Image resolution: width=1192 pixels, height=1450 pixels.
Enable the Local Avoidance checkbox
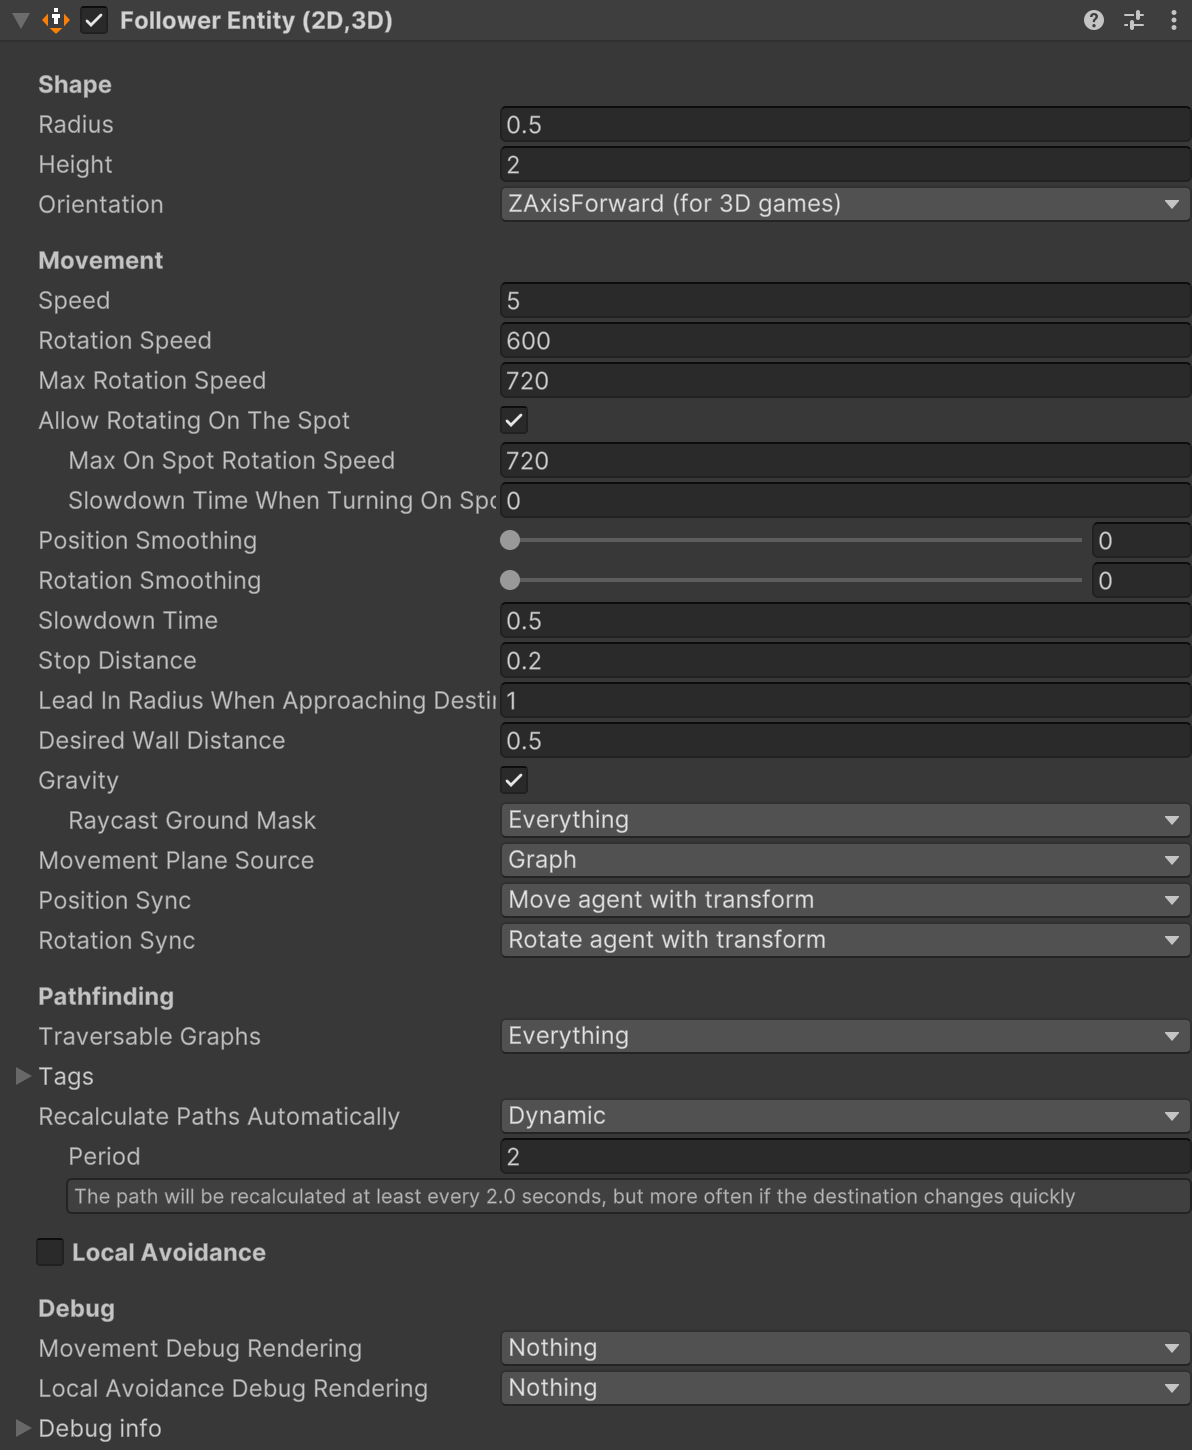[50, 1253]
